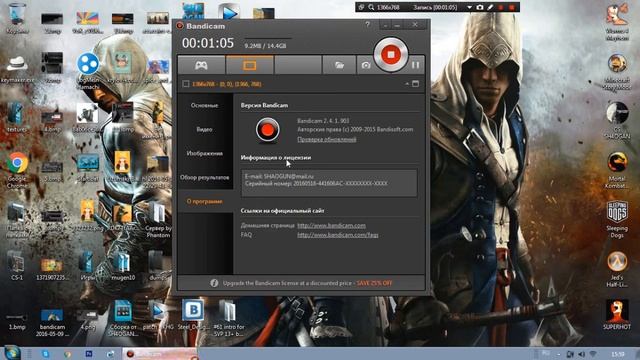Screen dimensions: 640x360
Task: Open the CS-1 desktop icon
Action: pyautogui.click(x=17, y=265)
